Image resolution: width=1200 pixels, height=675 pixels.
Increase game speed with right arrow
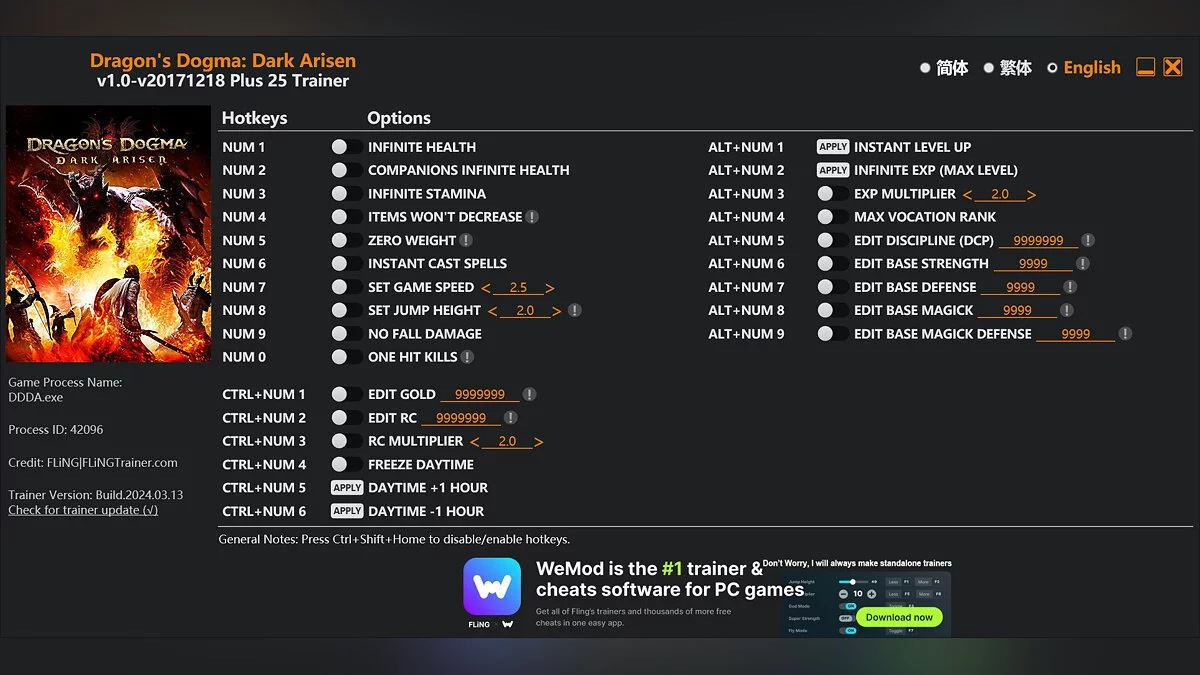550,288
